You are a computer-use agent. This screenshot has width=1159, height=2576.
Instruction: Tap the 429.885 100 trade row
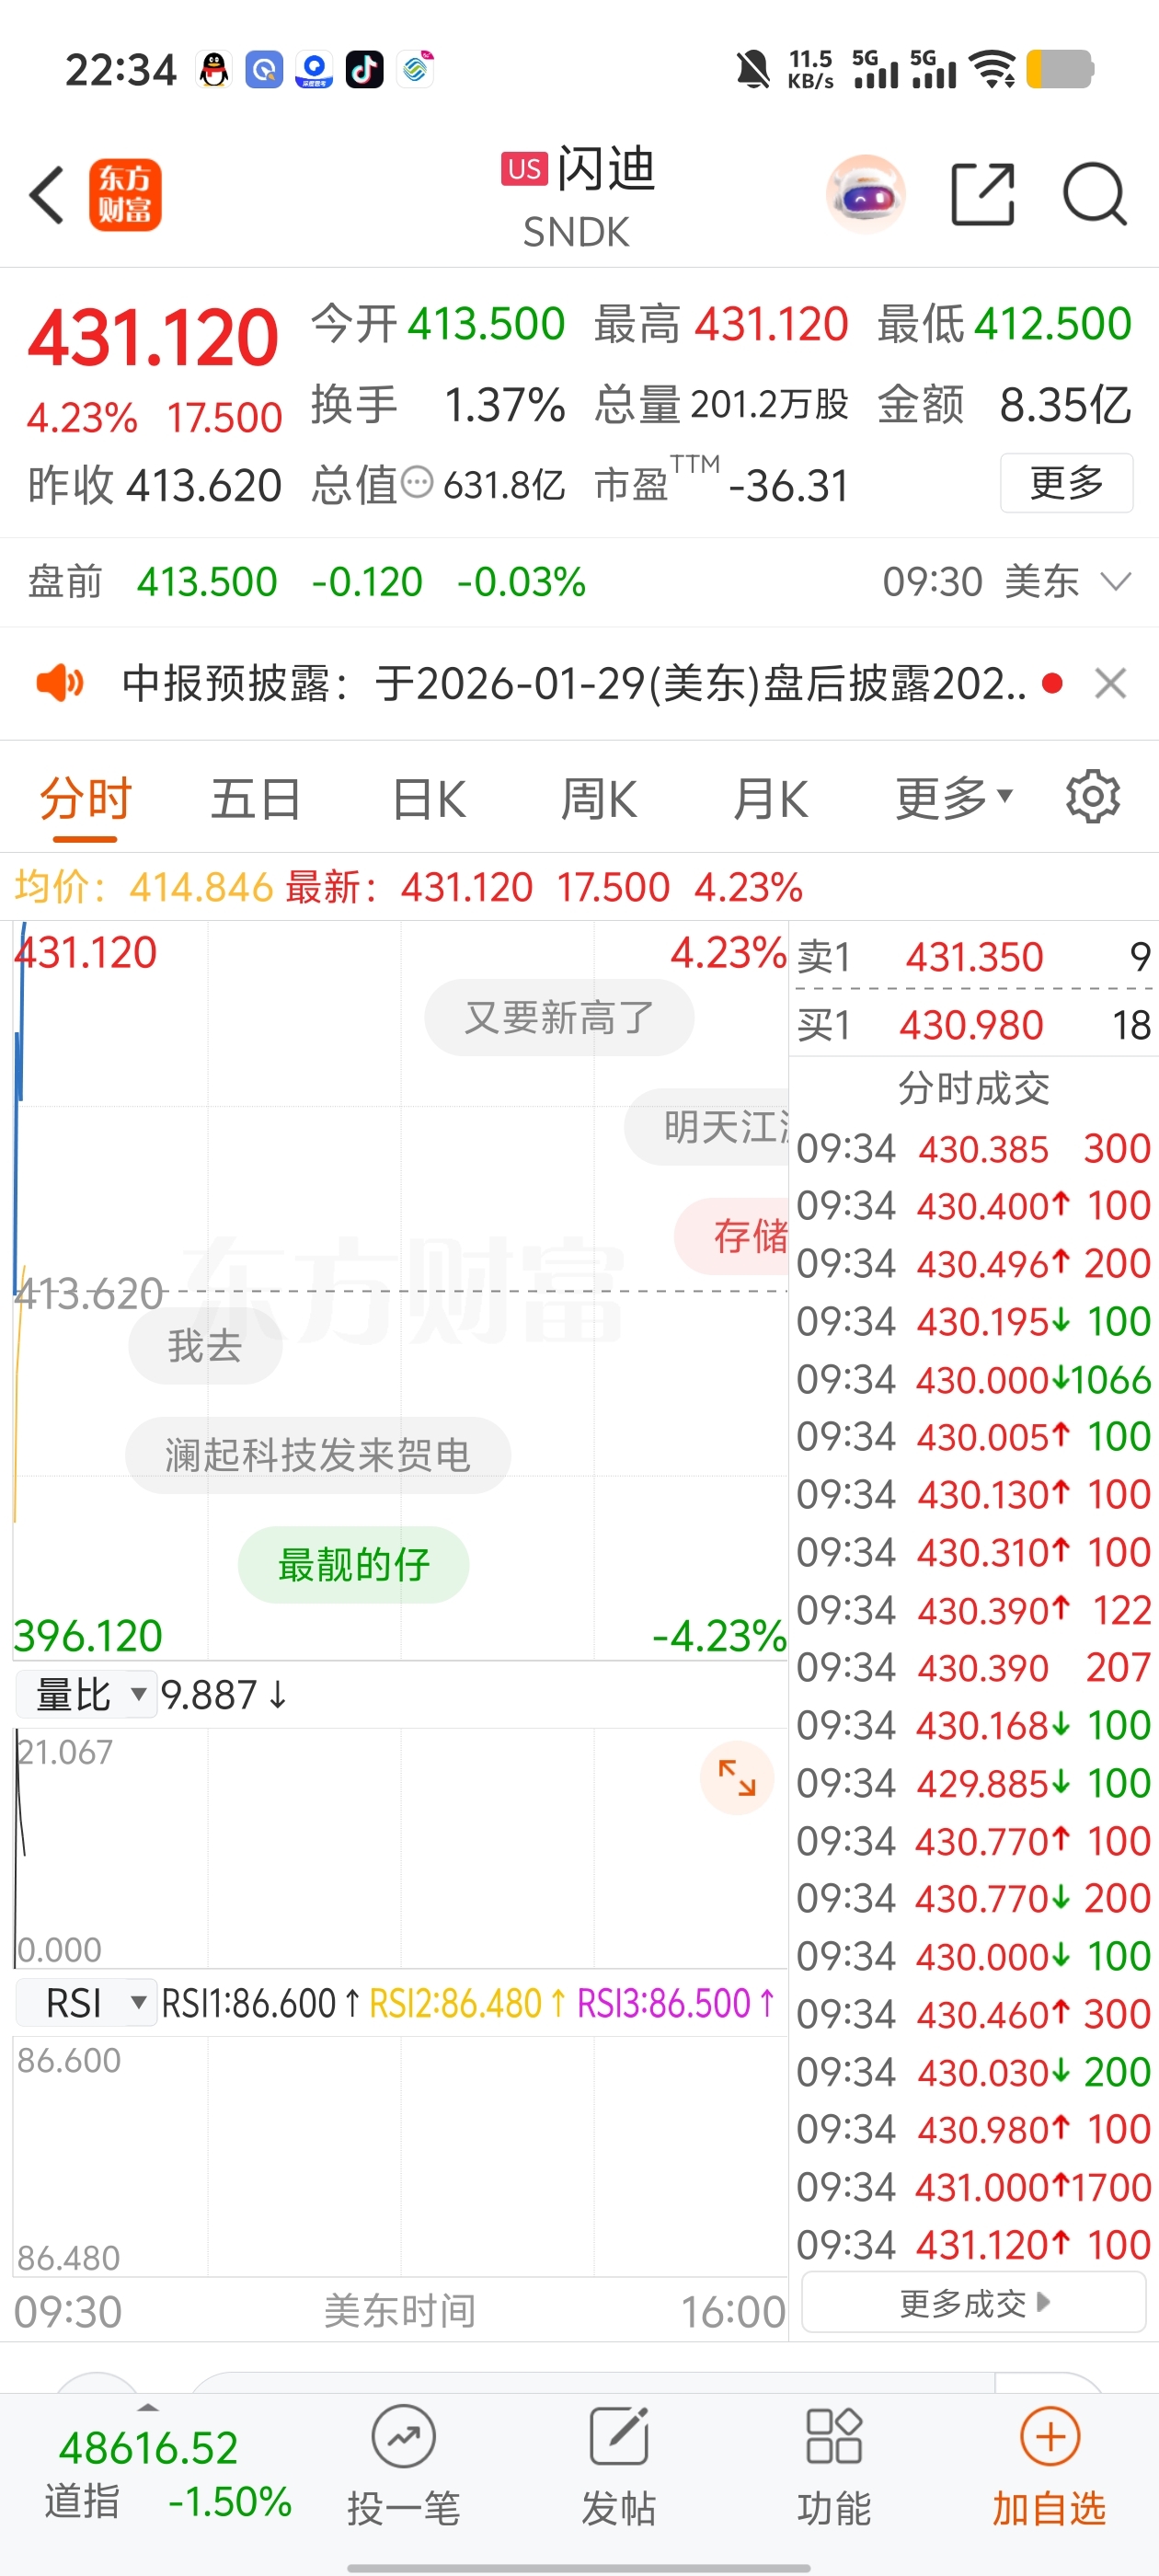pyautogui.click(x=974, y=1784)
